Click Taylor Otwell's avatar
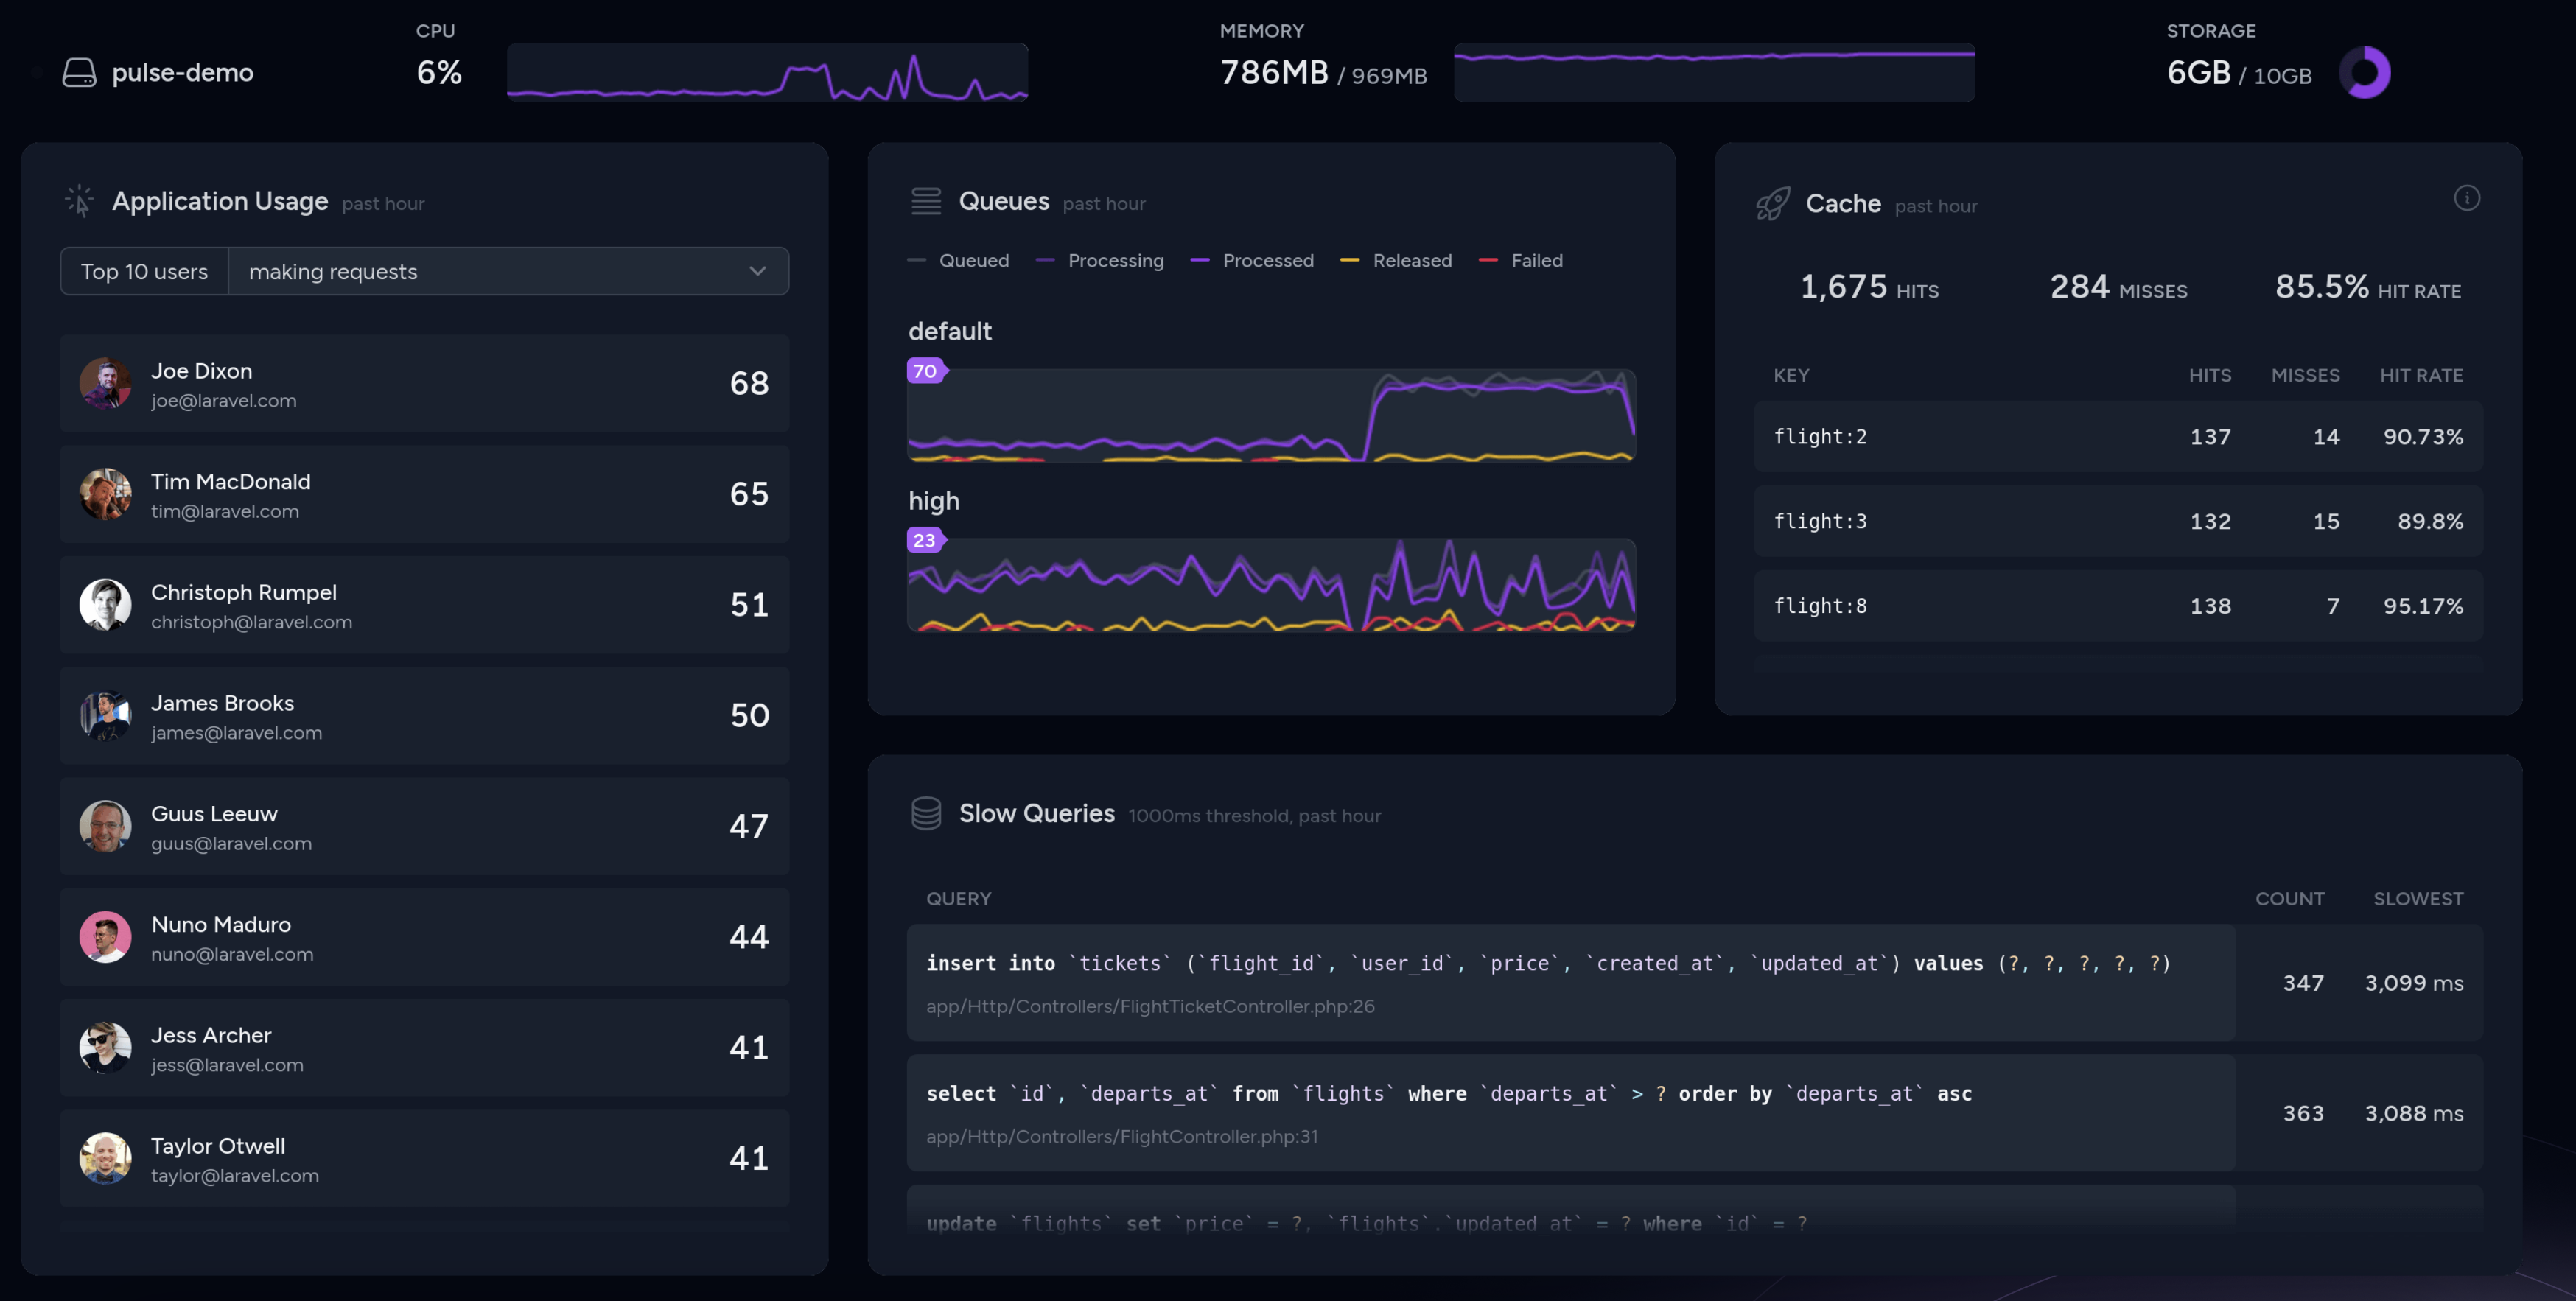 click(x=105, y=1159)
